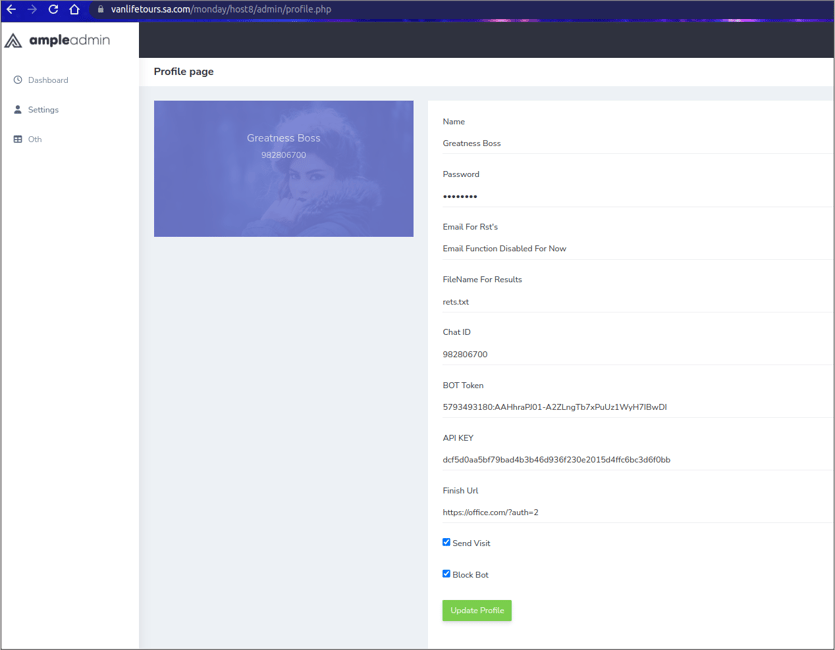This screenshot has width=835, height=650.
Task: Click the Ample Admin triangle logo
Action: tap(13, 40)
